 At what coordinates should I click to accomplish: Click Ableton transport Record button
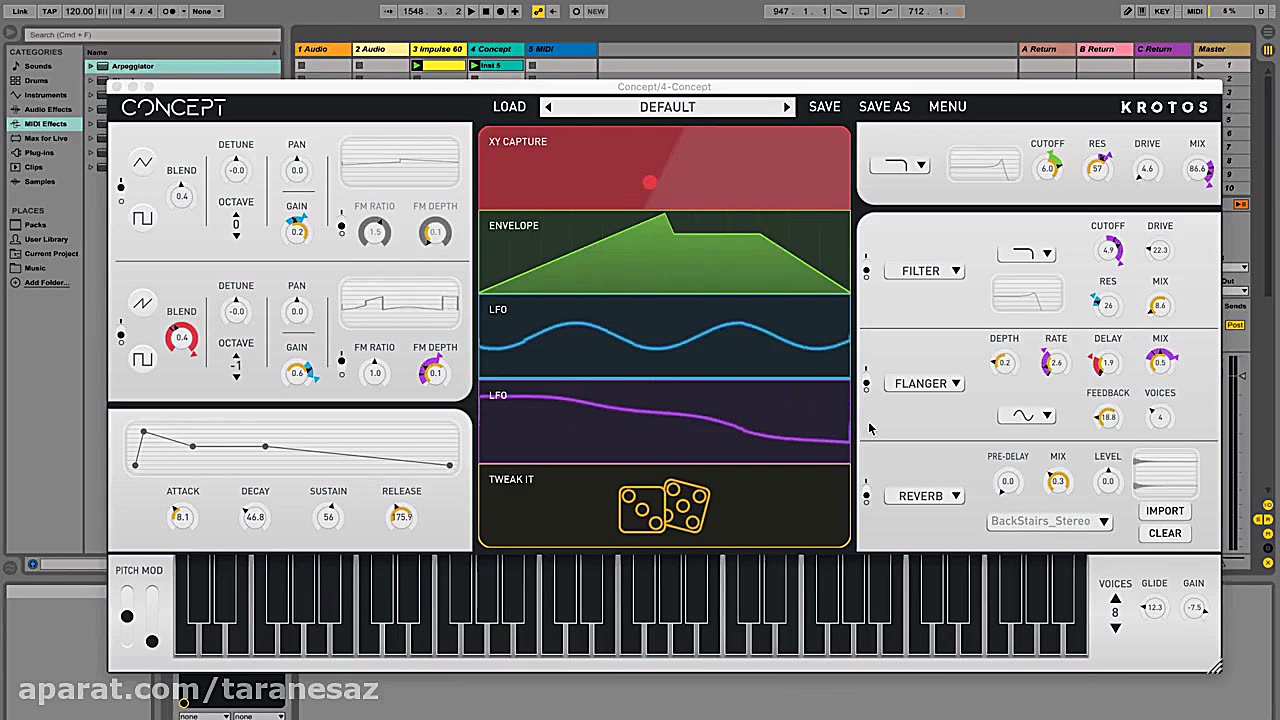[501, 11]
